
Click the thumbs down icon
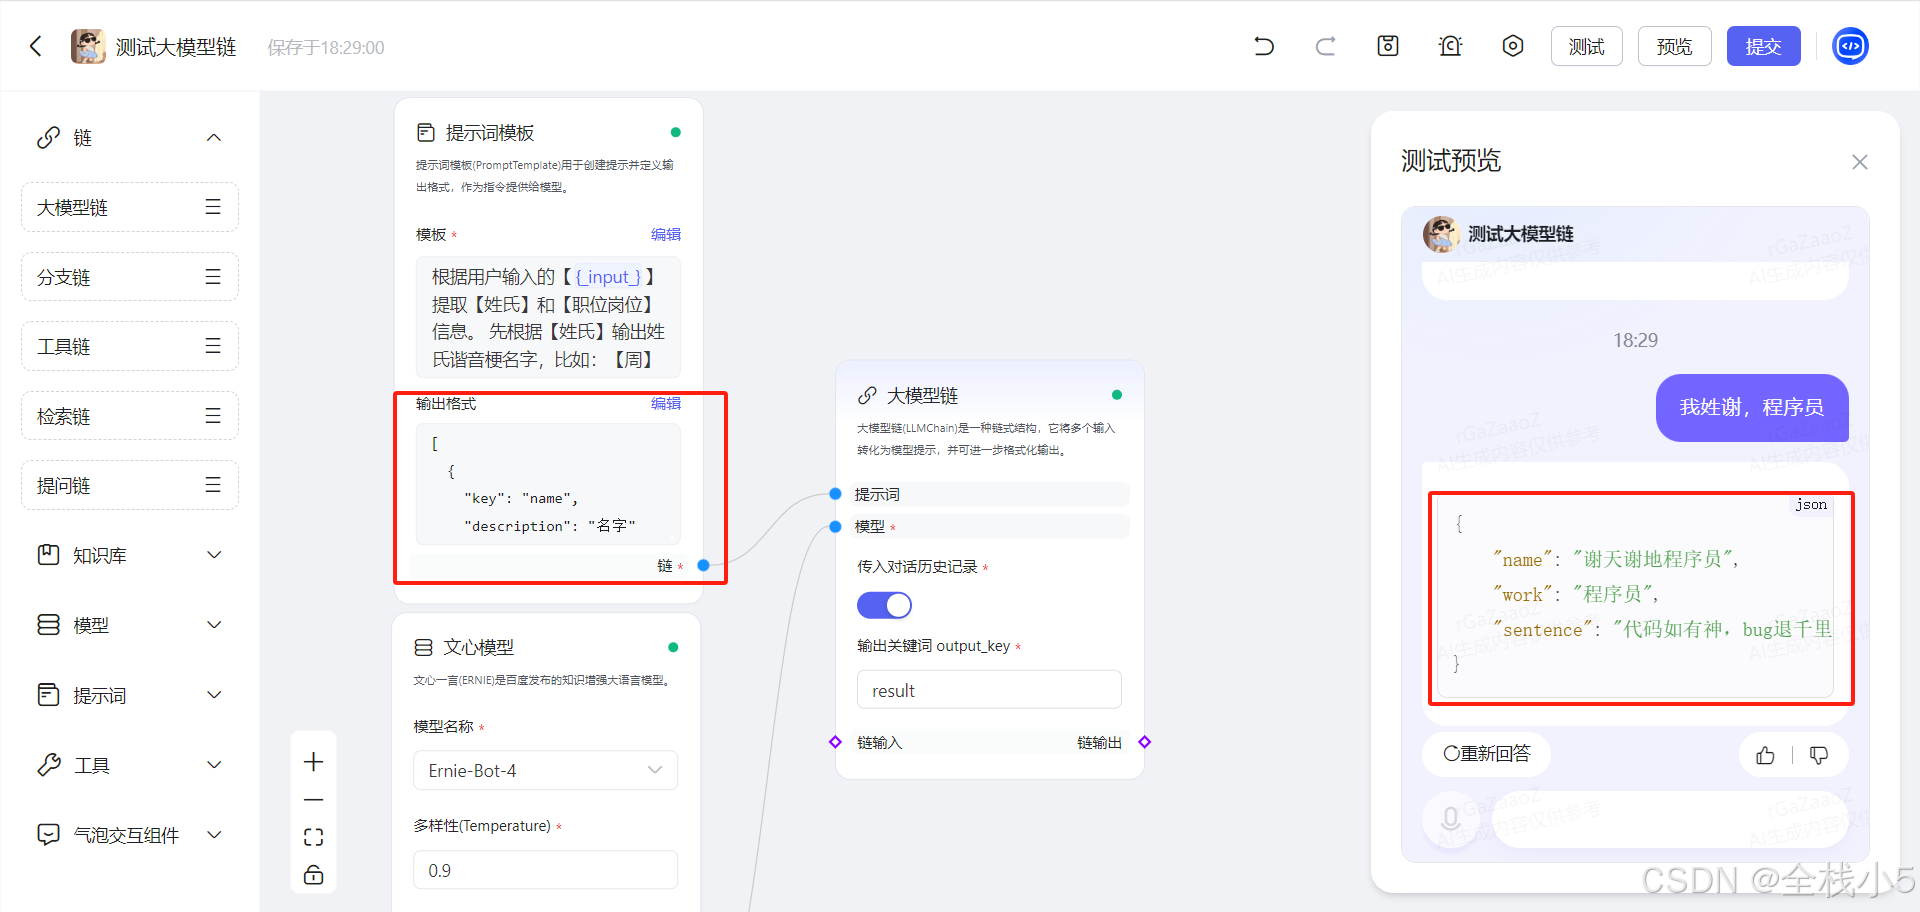(x=1819, y=755)
